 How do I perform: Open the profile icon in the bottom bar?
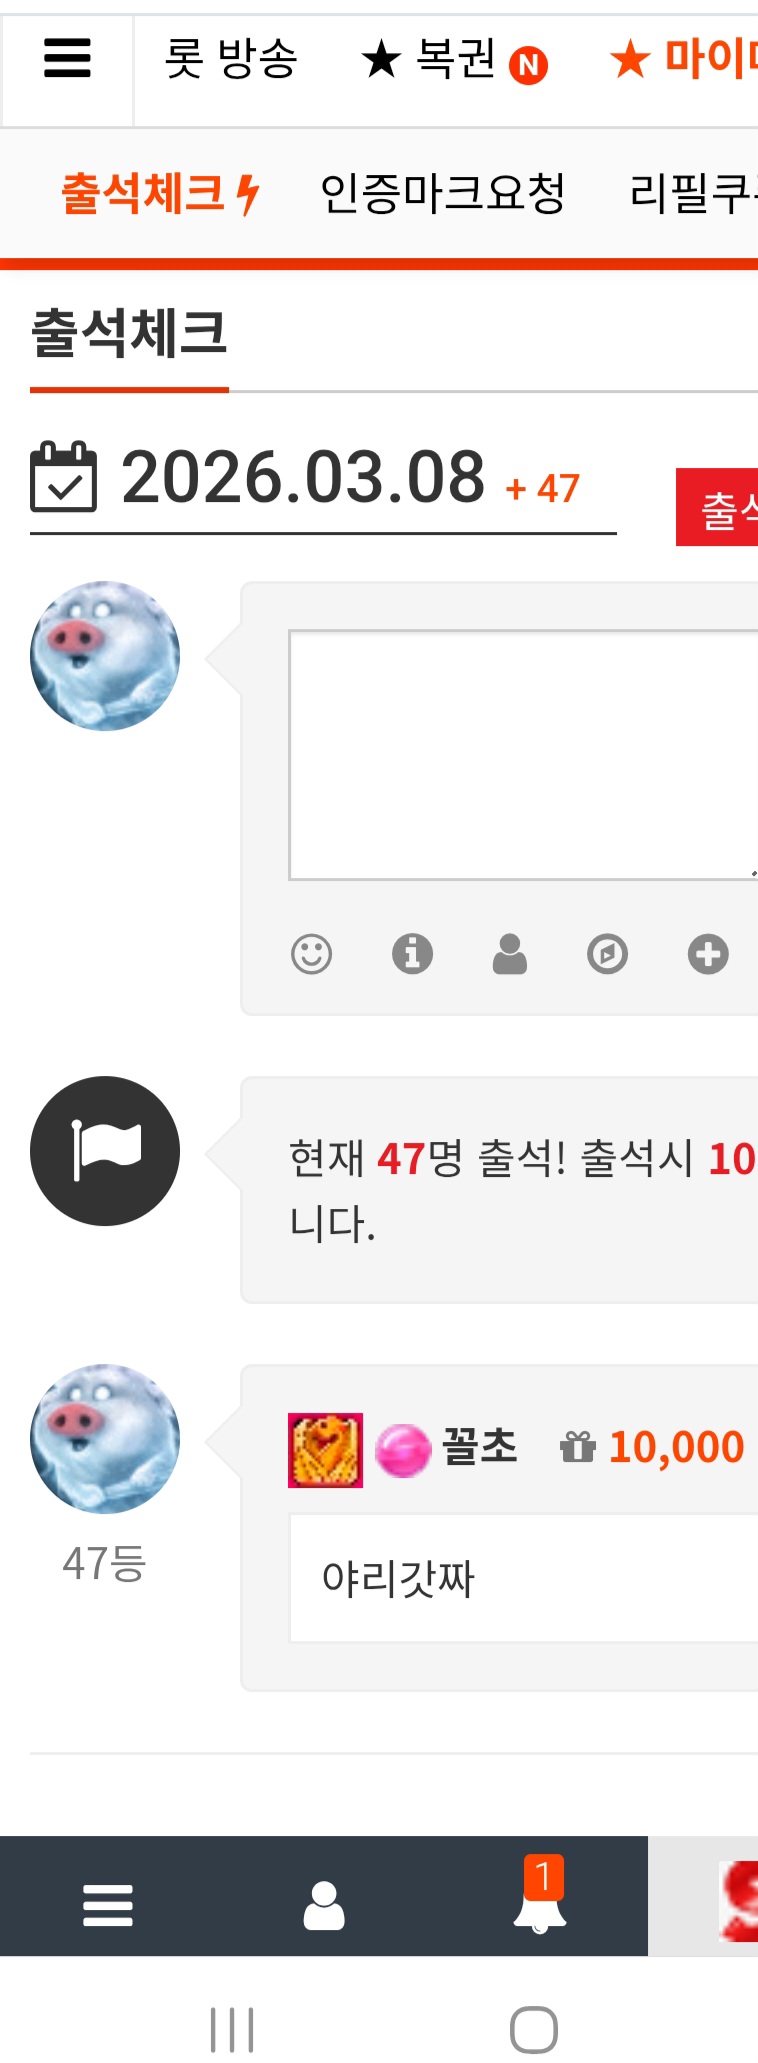[324, 1905]
